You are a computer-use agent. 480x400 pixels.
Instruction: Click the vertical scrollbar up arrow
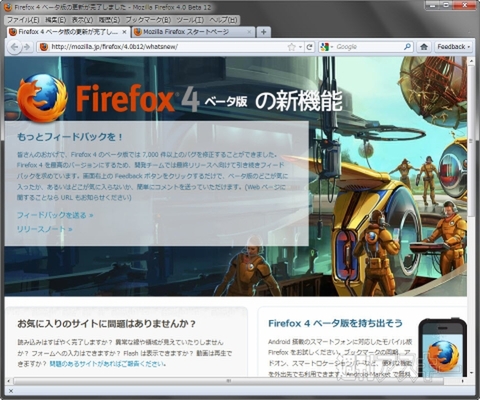coord(471,61)
